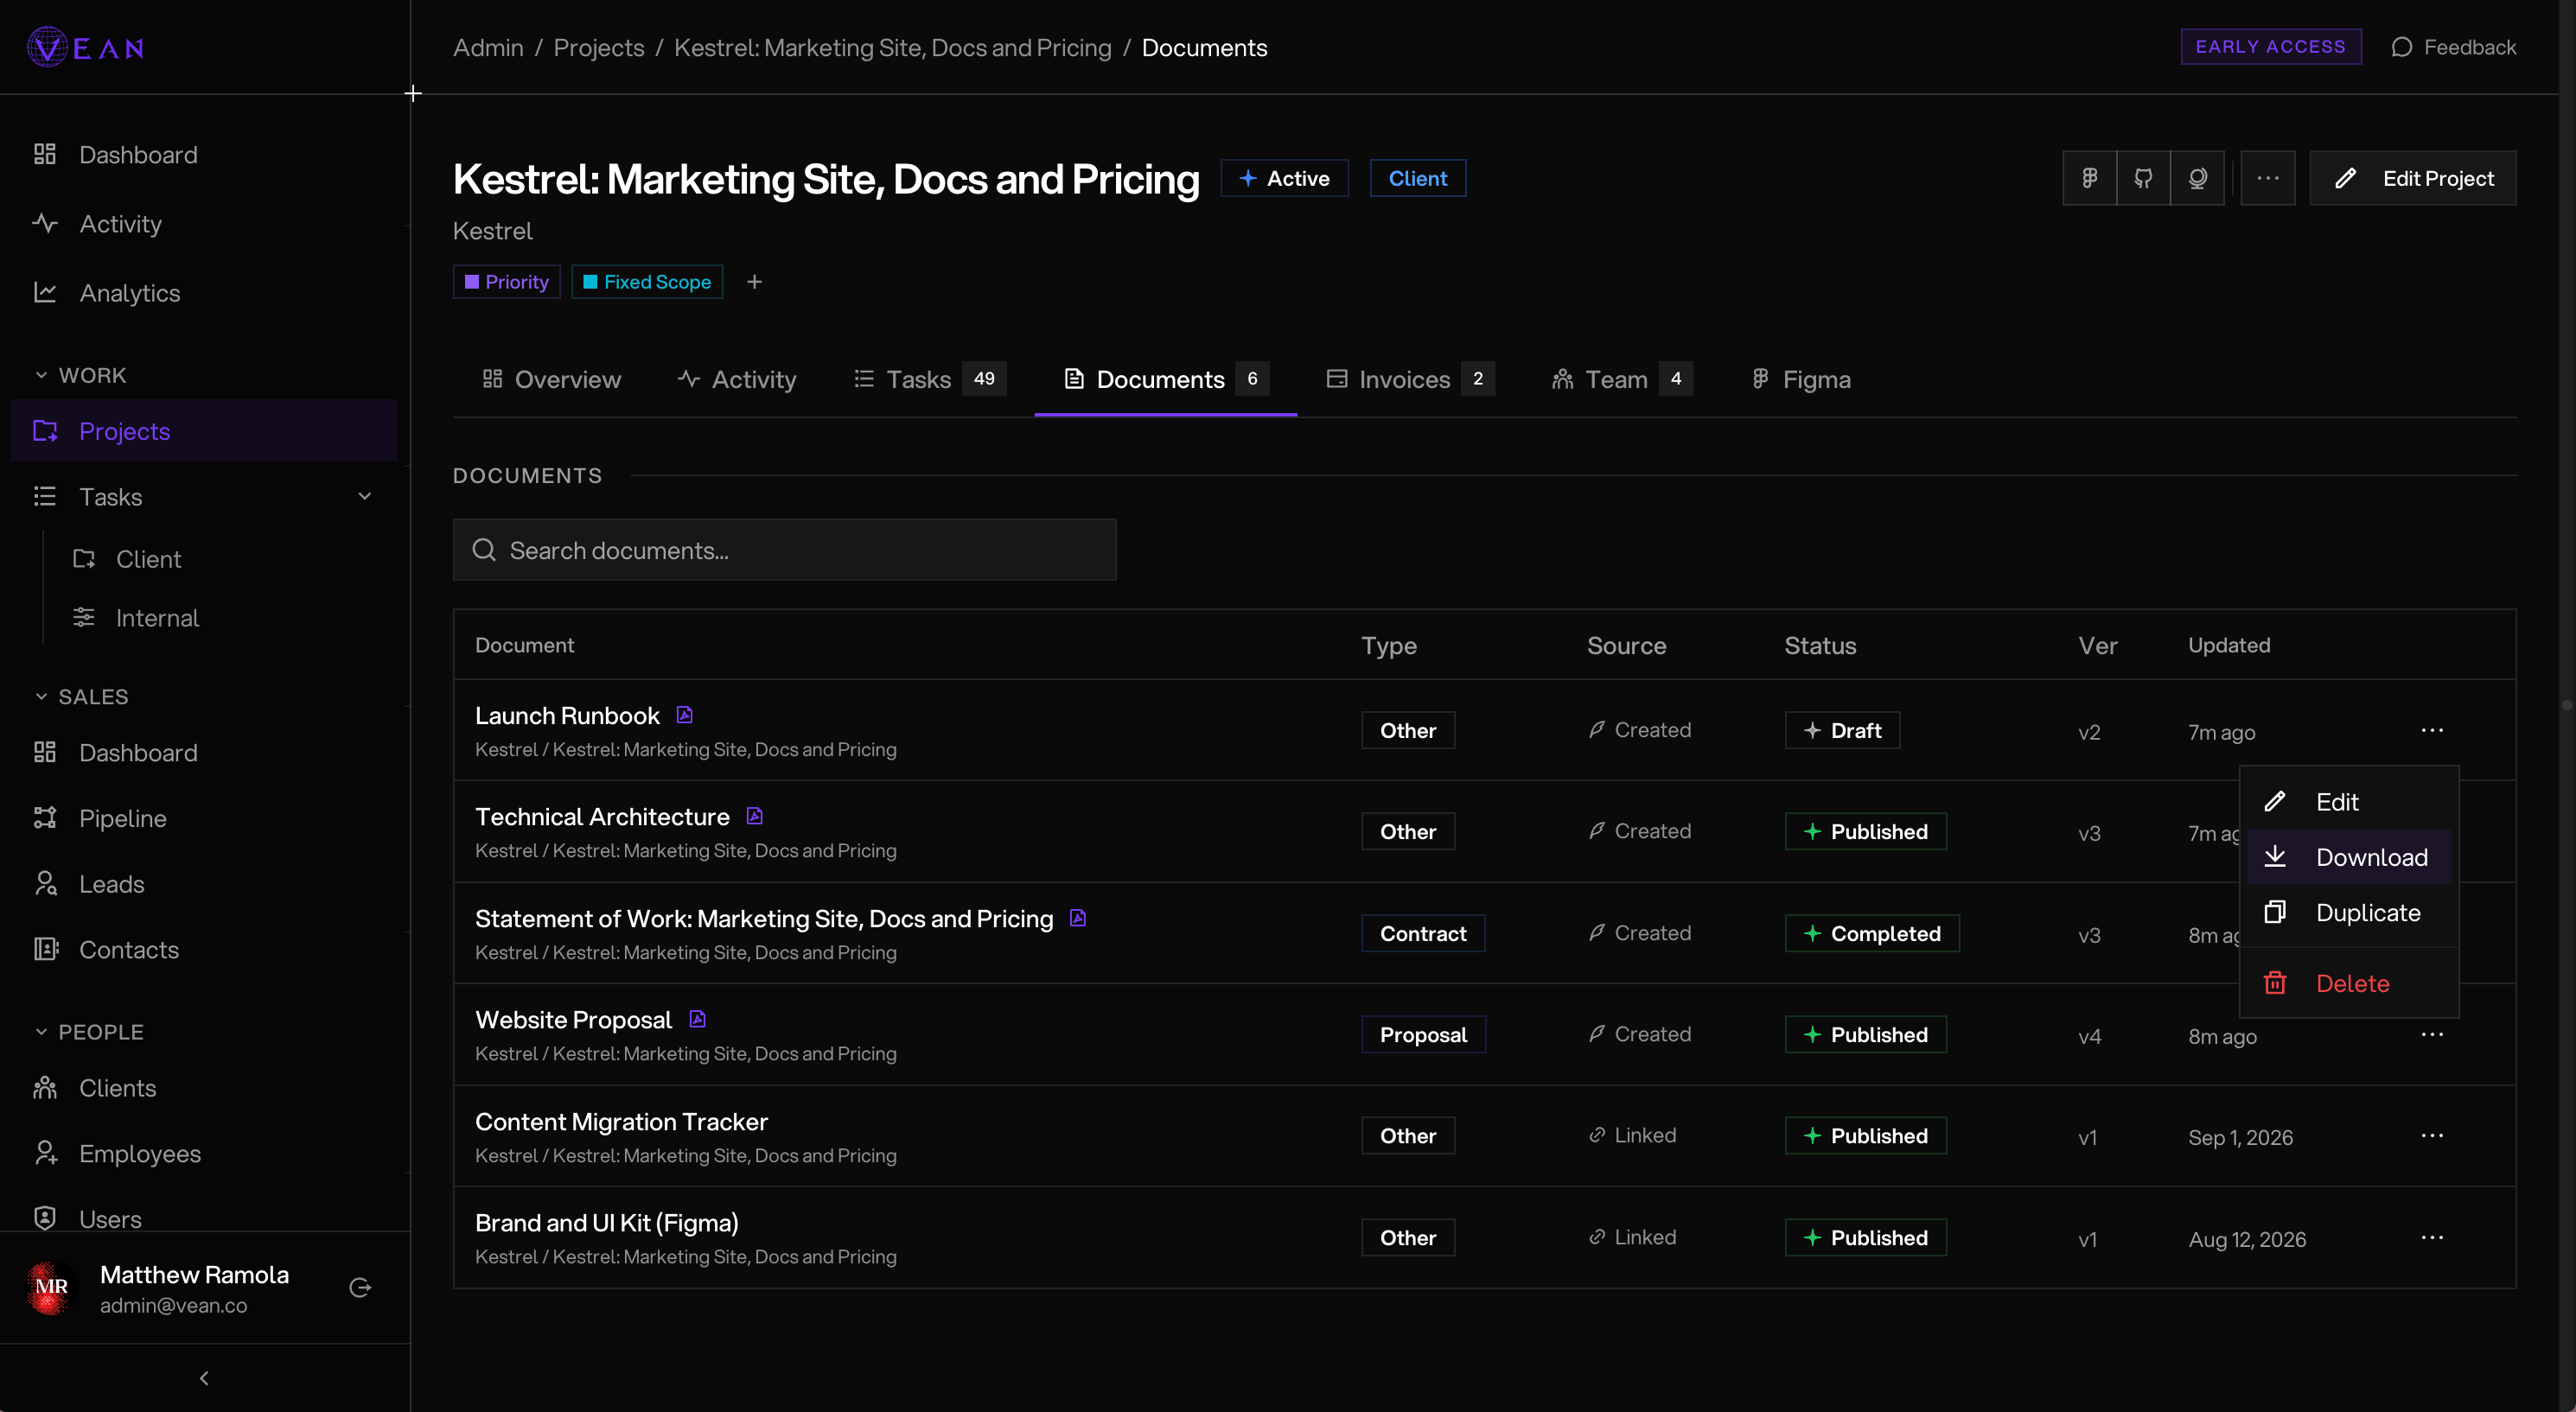The image size is (2576, 1412).
Task: Switch to the Invoices tab
Action: 1410,379
